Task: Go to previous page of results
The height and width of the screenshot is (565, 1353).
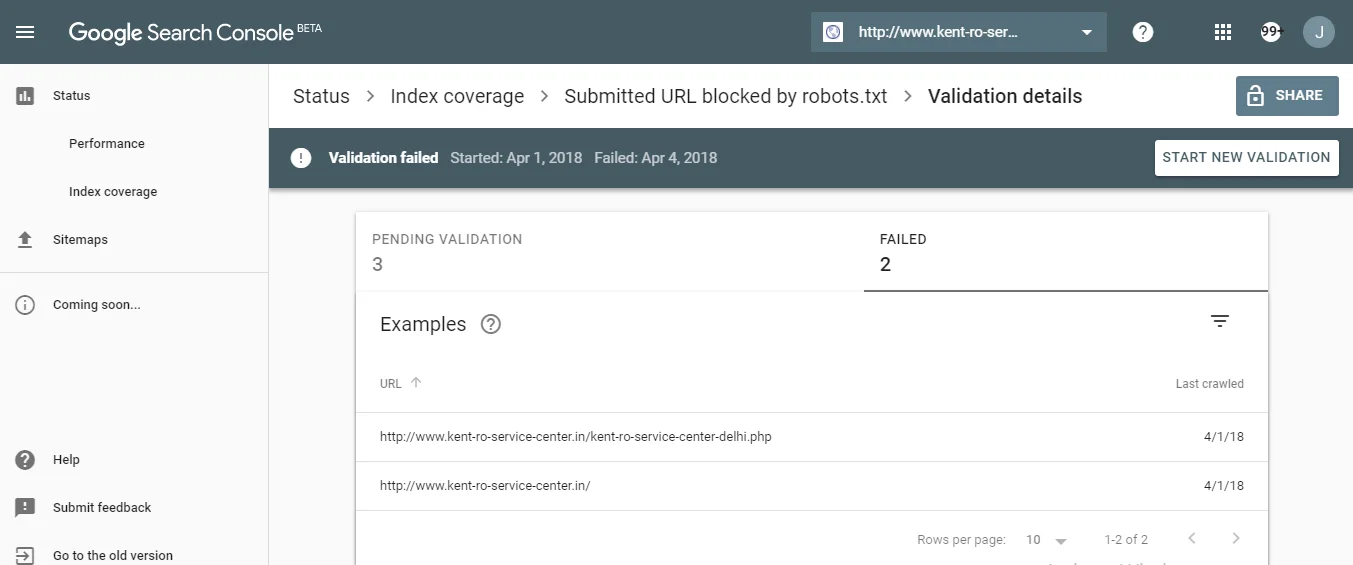Action: click(x=1191, y=539)
